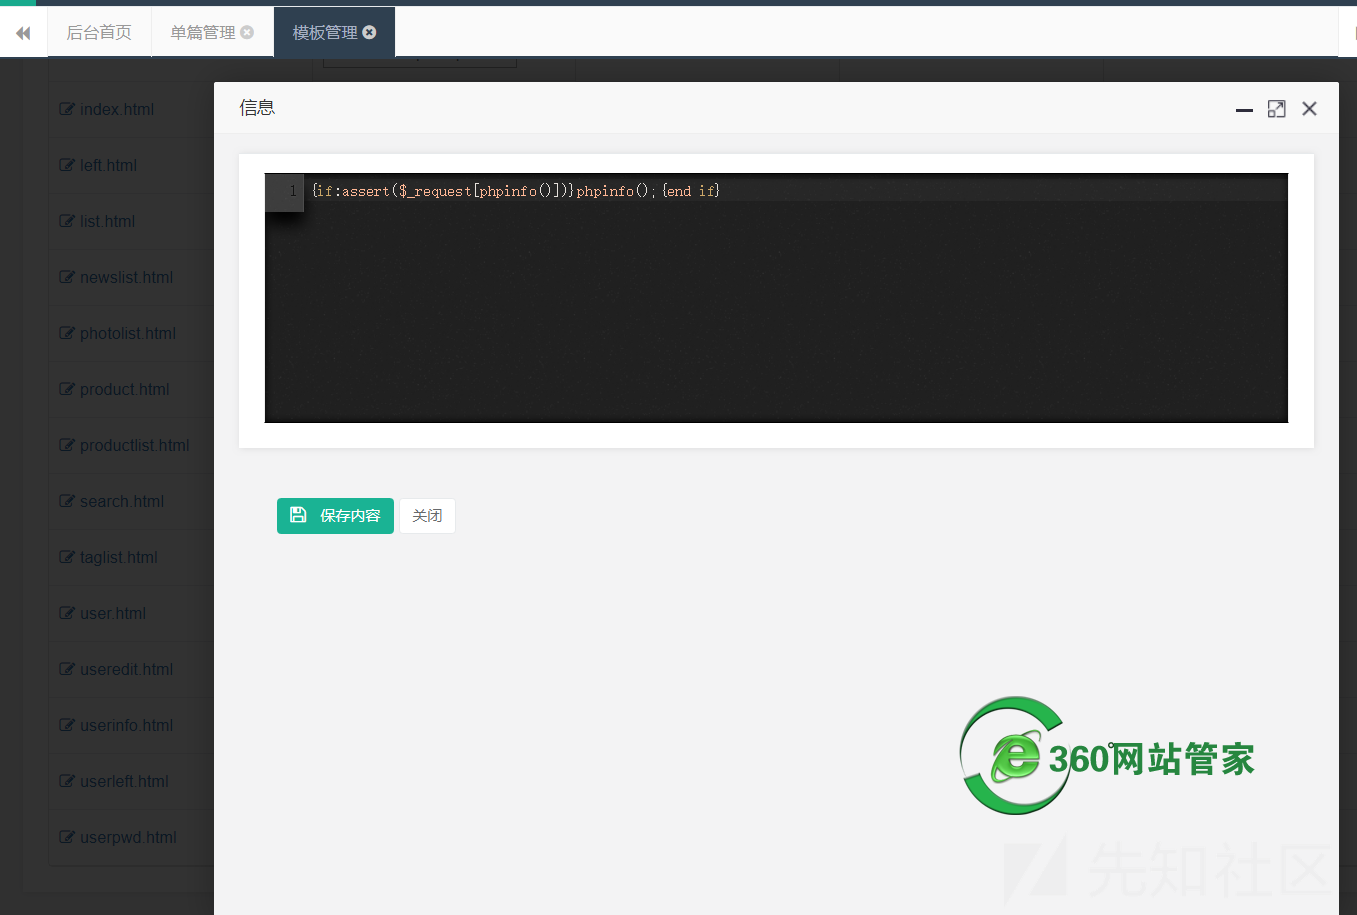
Task: Click edit icon beside userpwd.html
Action: coord(67,837)
